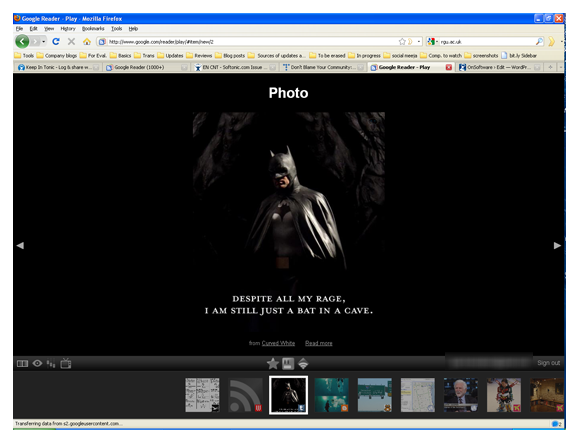Switch to the Keep In Tonic tab
The image size is (587, 446).
pyautogui.click(x=58, y=67)
